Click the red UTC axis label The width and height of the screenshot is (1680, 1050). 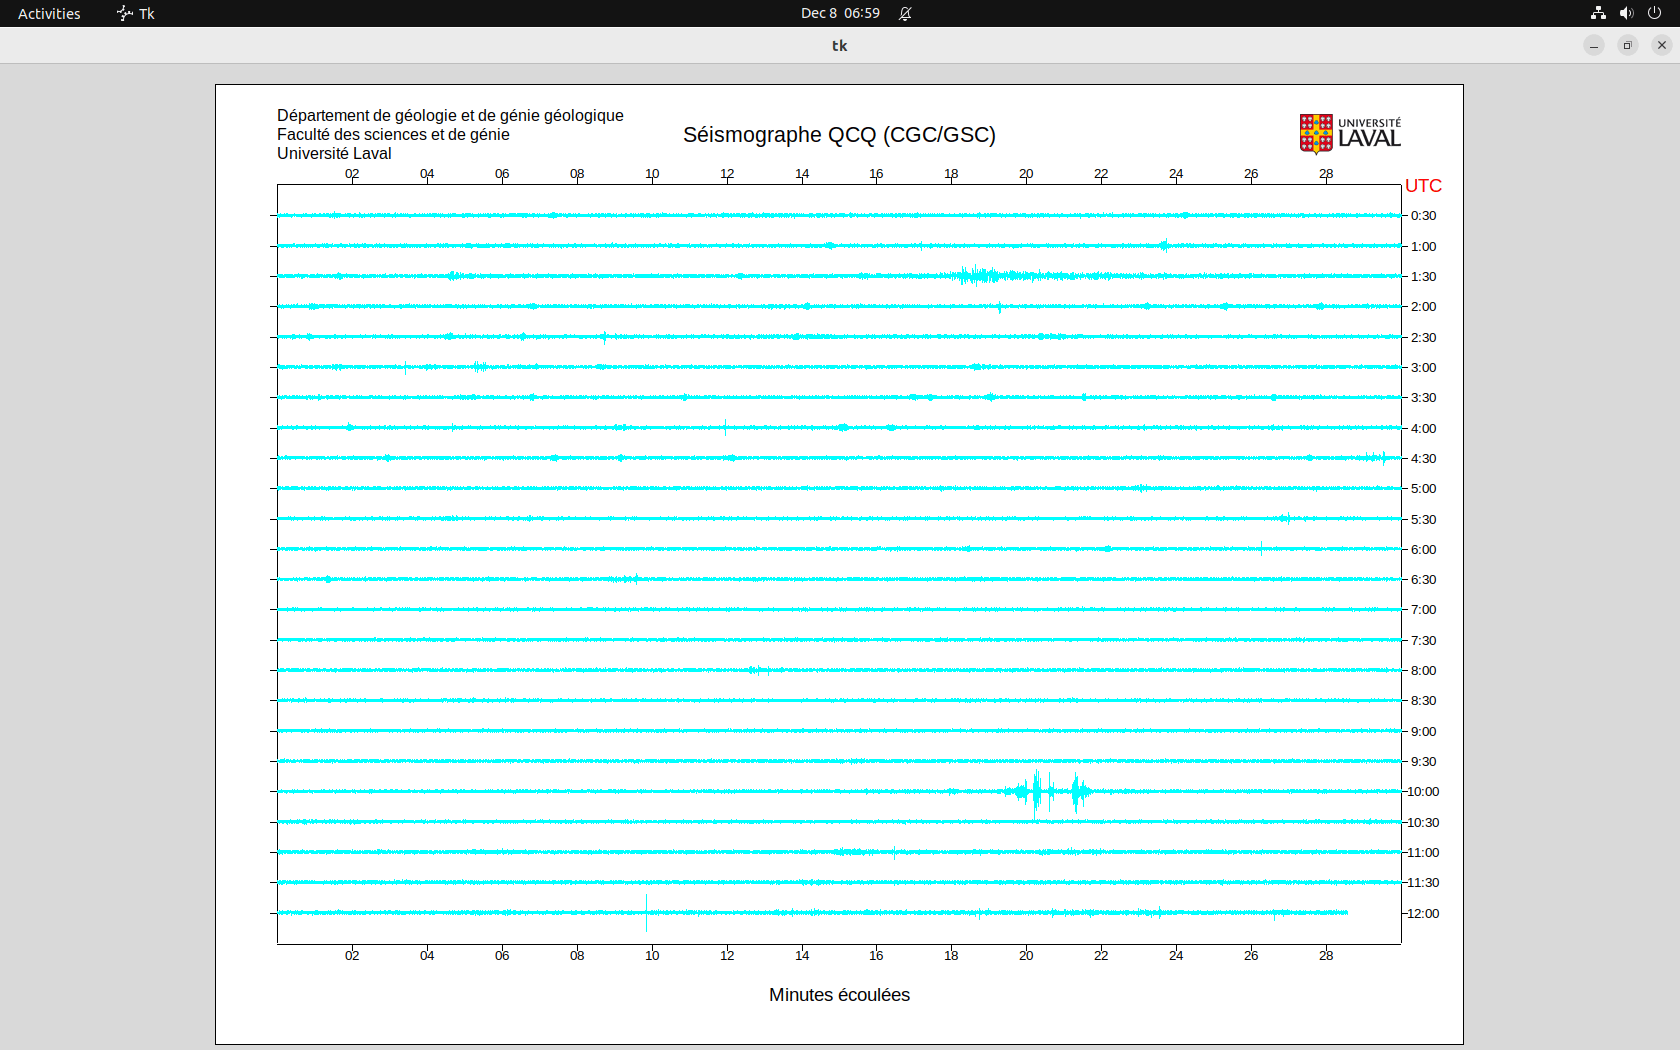point(1423,186)
